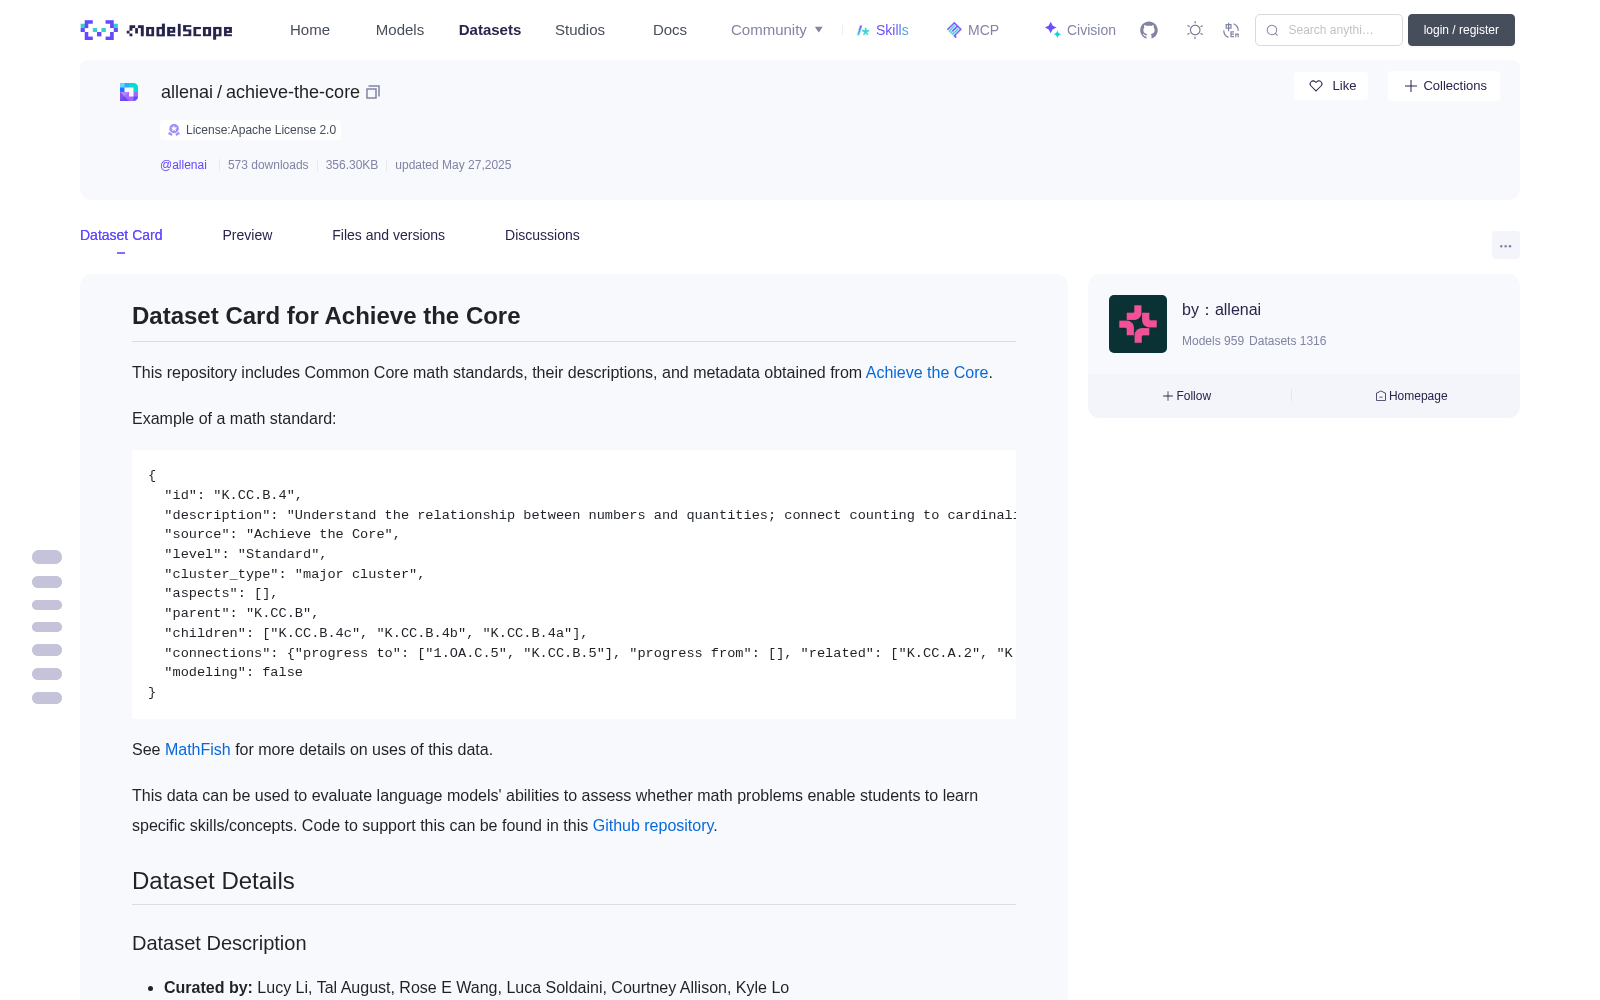Expand the Community dropdown menu
1600x1000 pixels.
777,30
